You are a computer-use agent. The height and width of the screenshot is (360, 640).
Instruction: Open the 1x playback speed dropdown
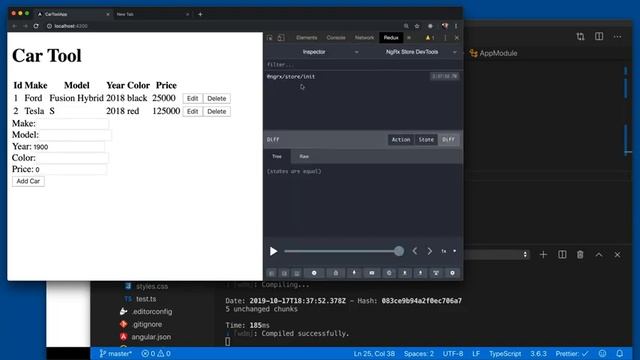click(x=448, y=251)
